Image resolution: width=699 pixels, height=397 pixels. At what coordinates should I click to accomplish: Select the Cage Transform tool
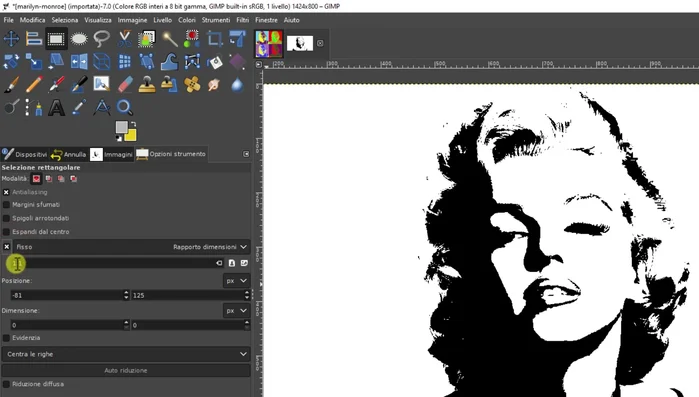192,61
